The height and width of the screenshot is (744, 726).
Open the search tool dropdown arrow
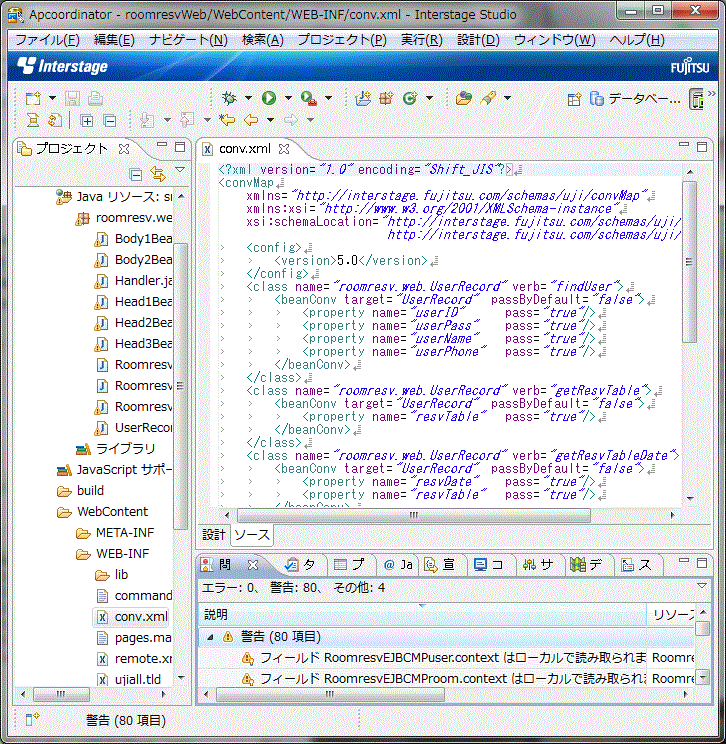coord(507,98)
